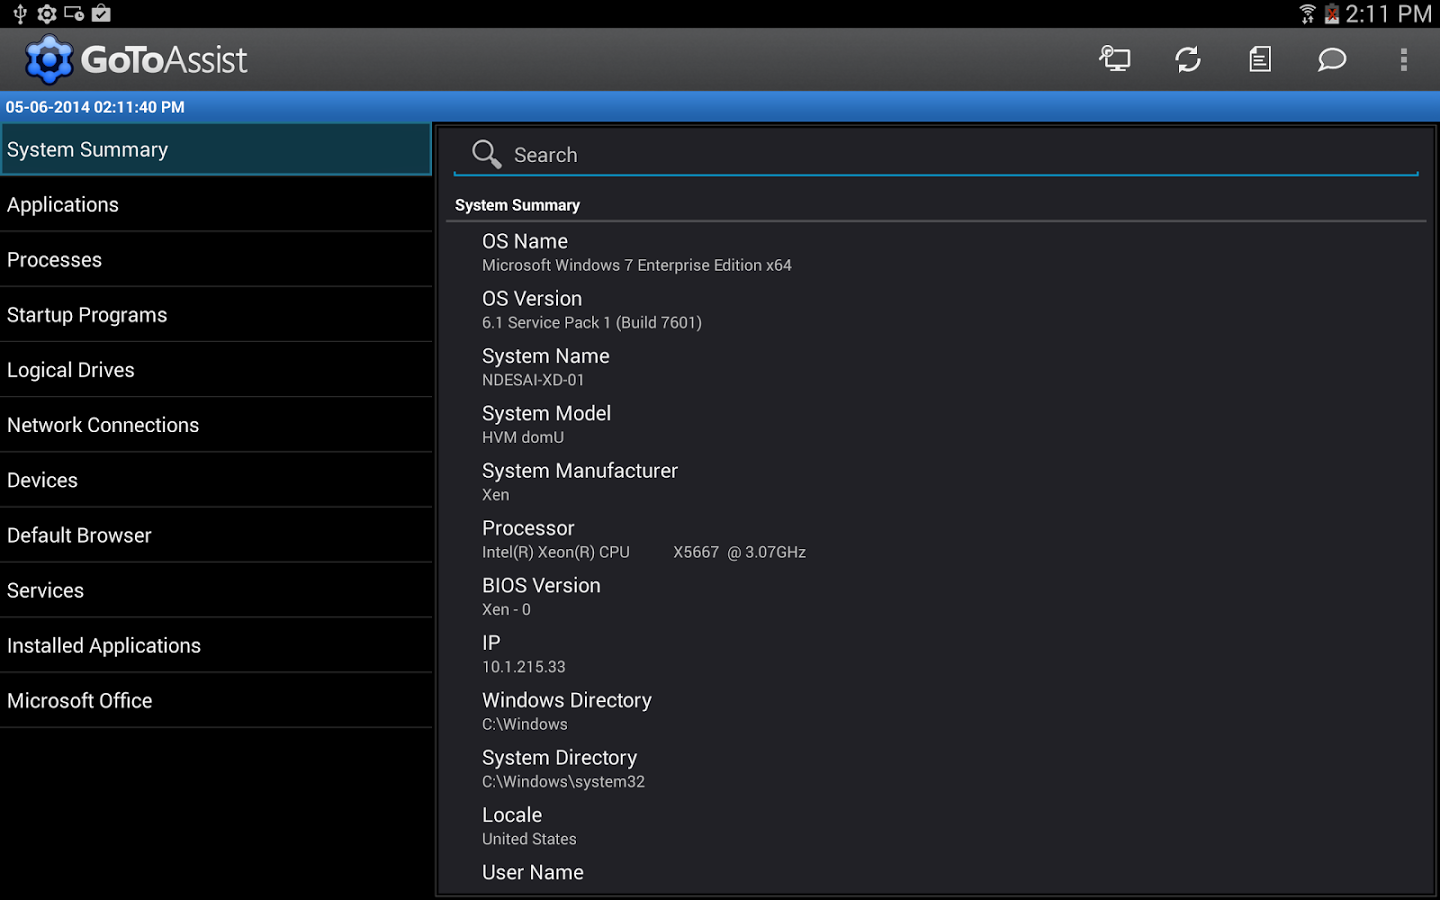Select the System Manufacturer entry
This screenshot has width=1440, height=900.
pos(936,481)
